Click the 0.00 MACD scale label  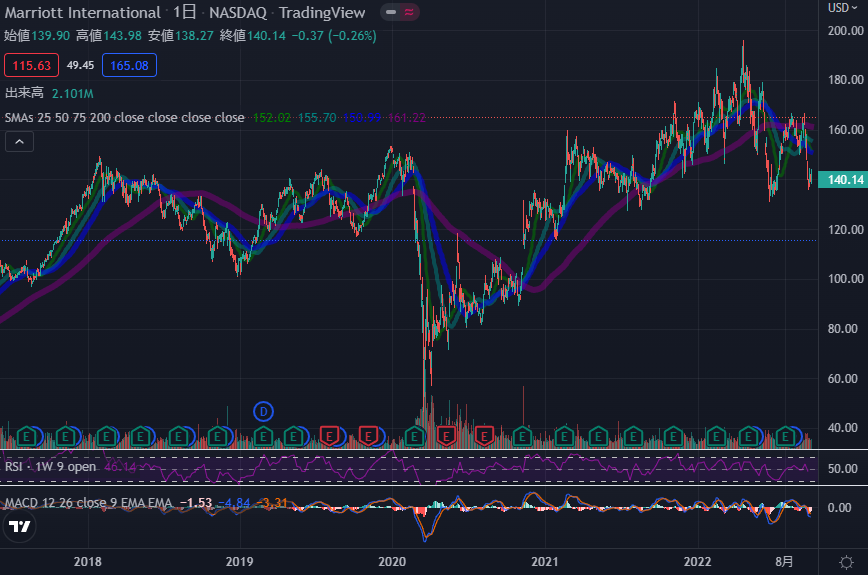click(x=839, y=507)
